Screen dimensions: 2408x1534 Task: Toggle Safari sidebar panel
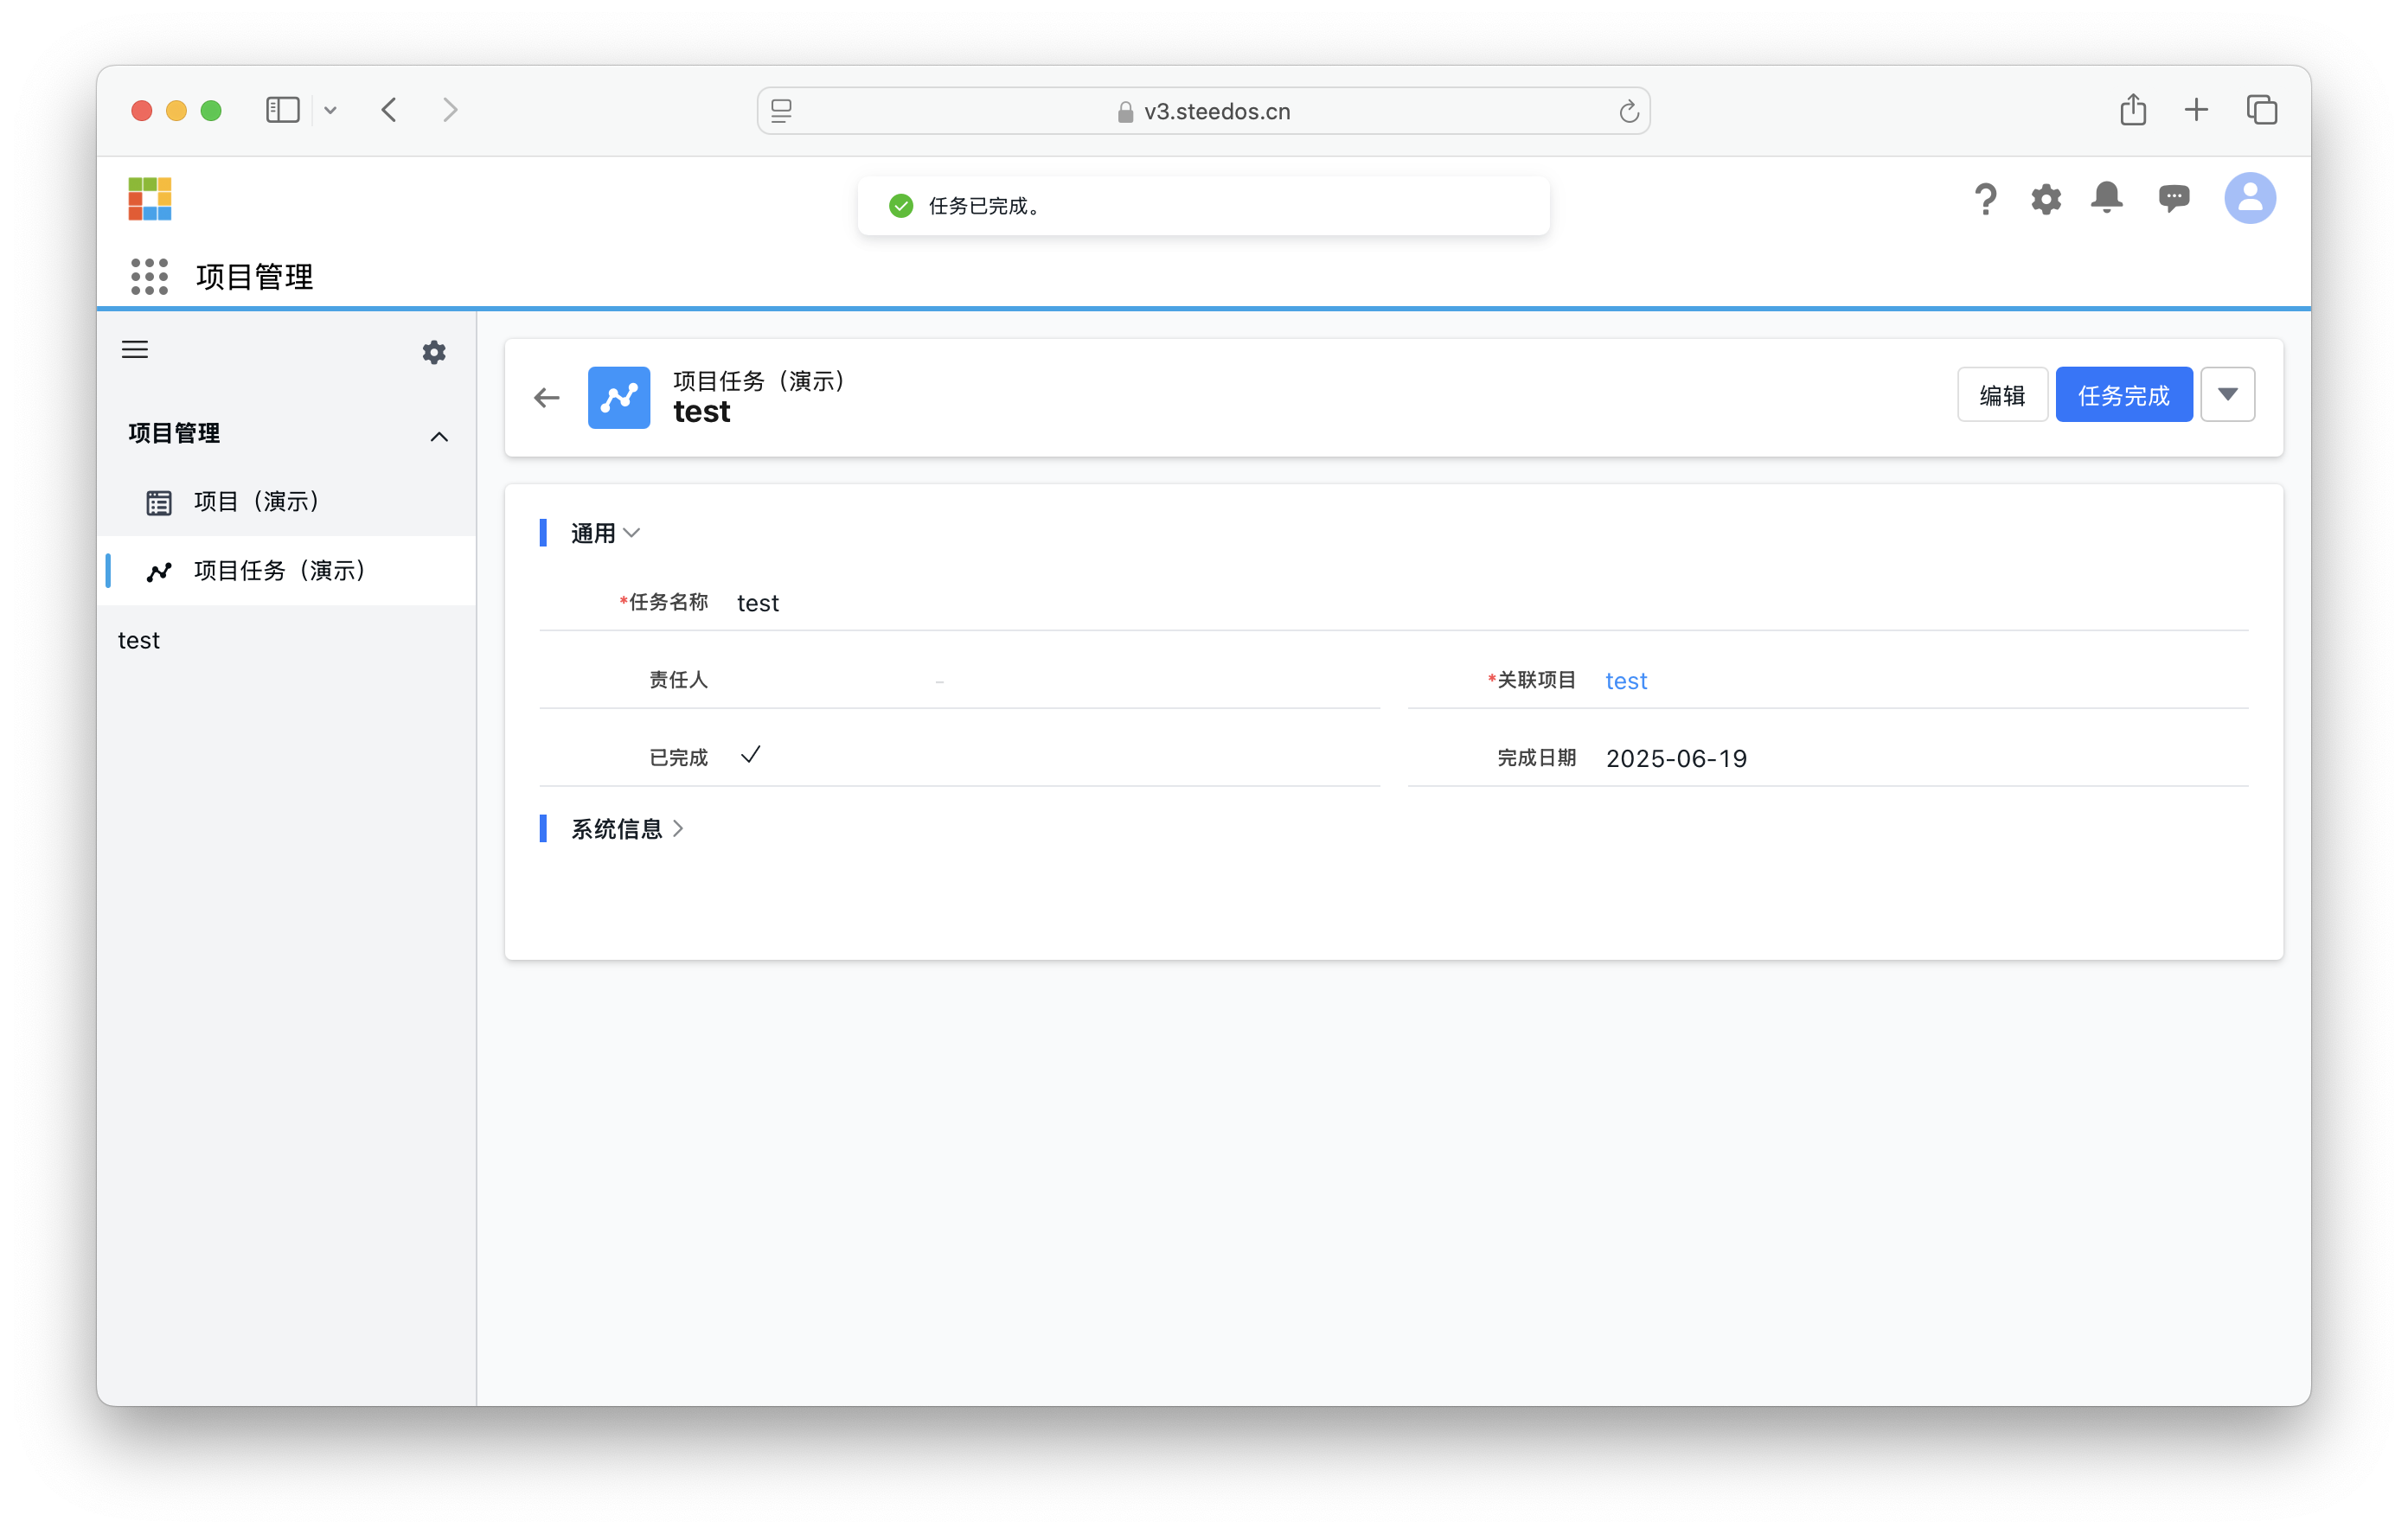(x=283, y=109)
